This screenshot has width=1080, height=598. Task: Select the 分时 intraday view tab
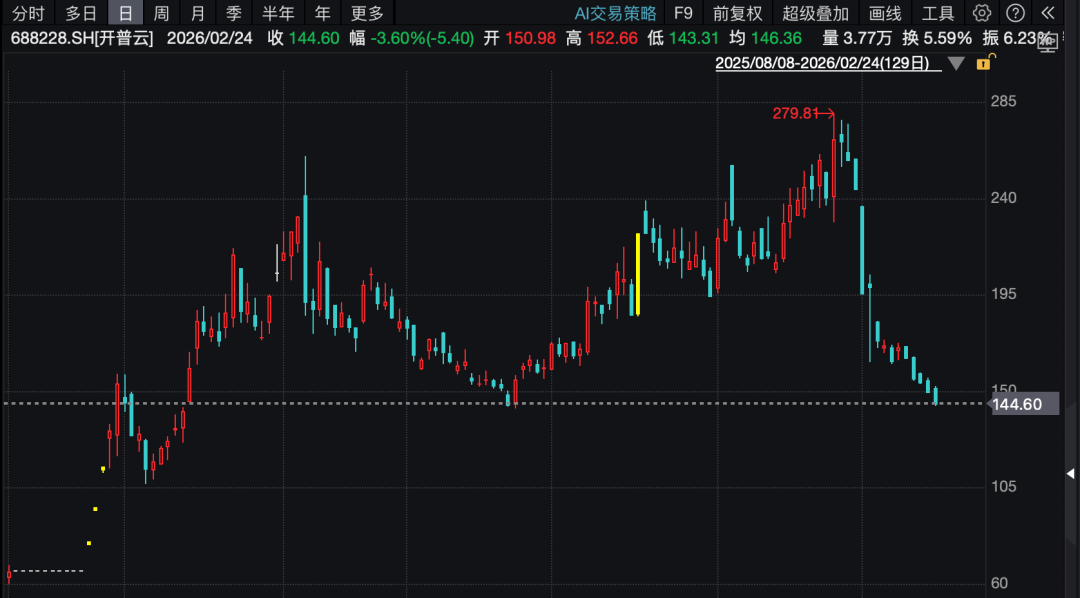pos(27,13)
